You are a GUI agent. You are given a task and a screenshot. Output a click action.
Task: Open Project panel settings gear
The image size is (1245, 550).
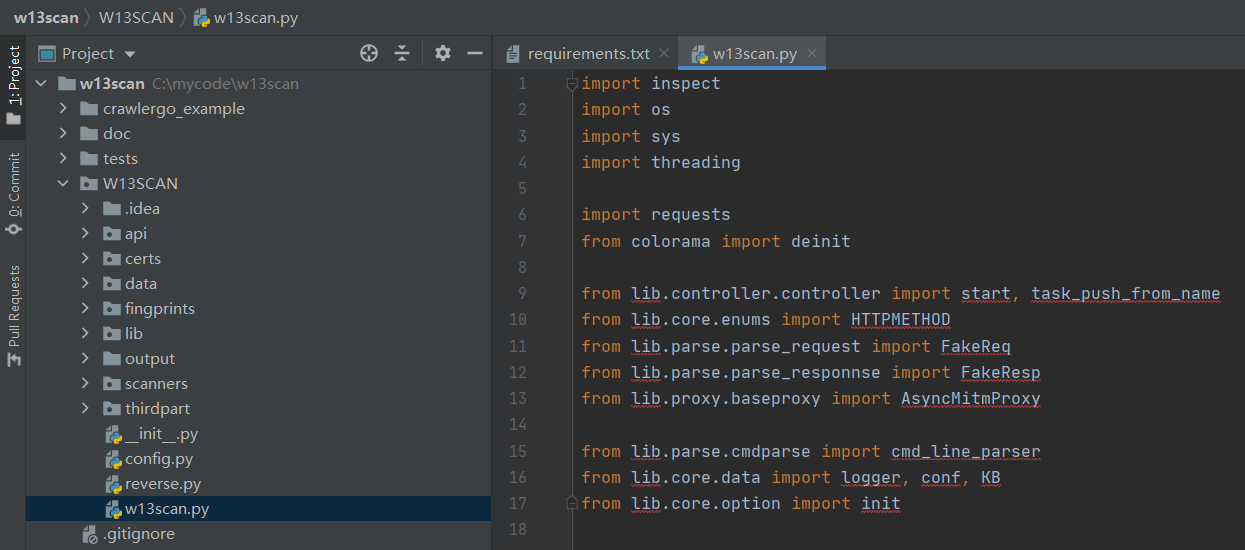[443, 53]
